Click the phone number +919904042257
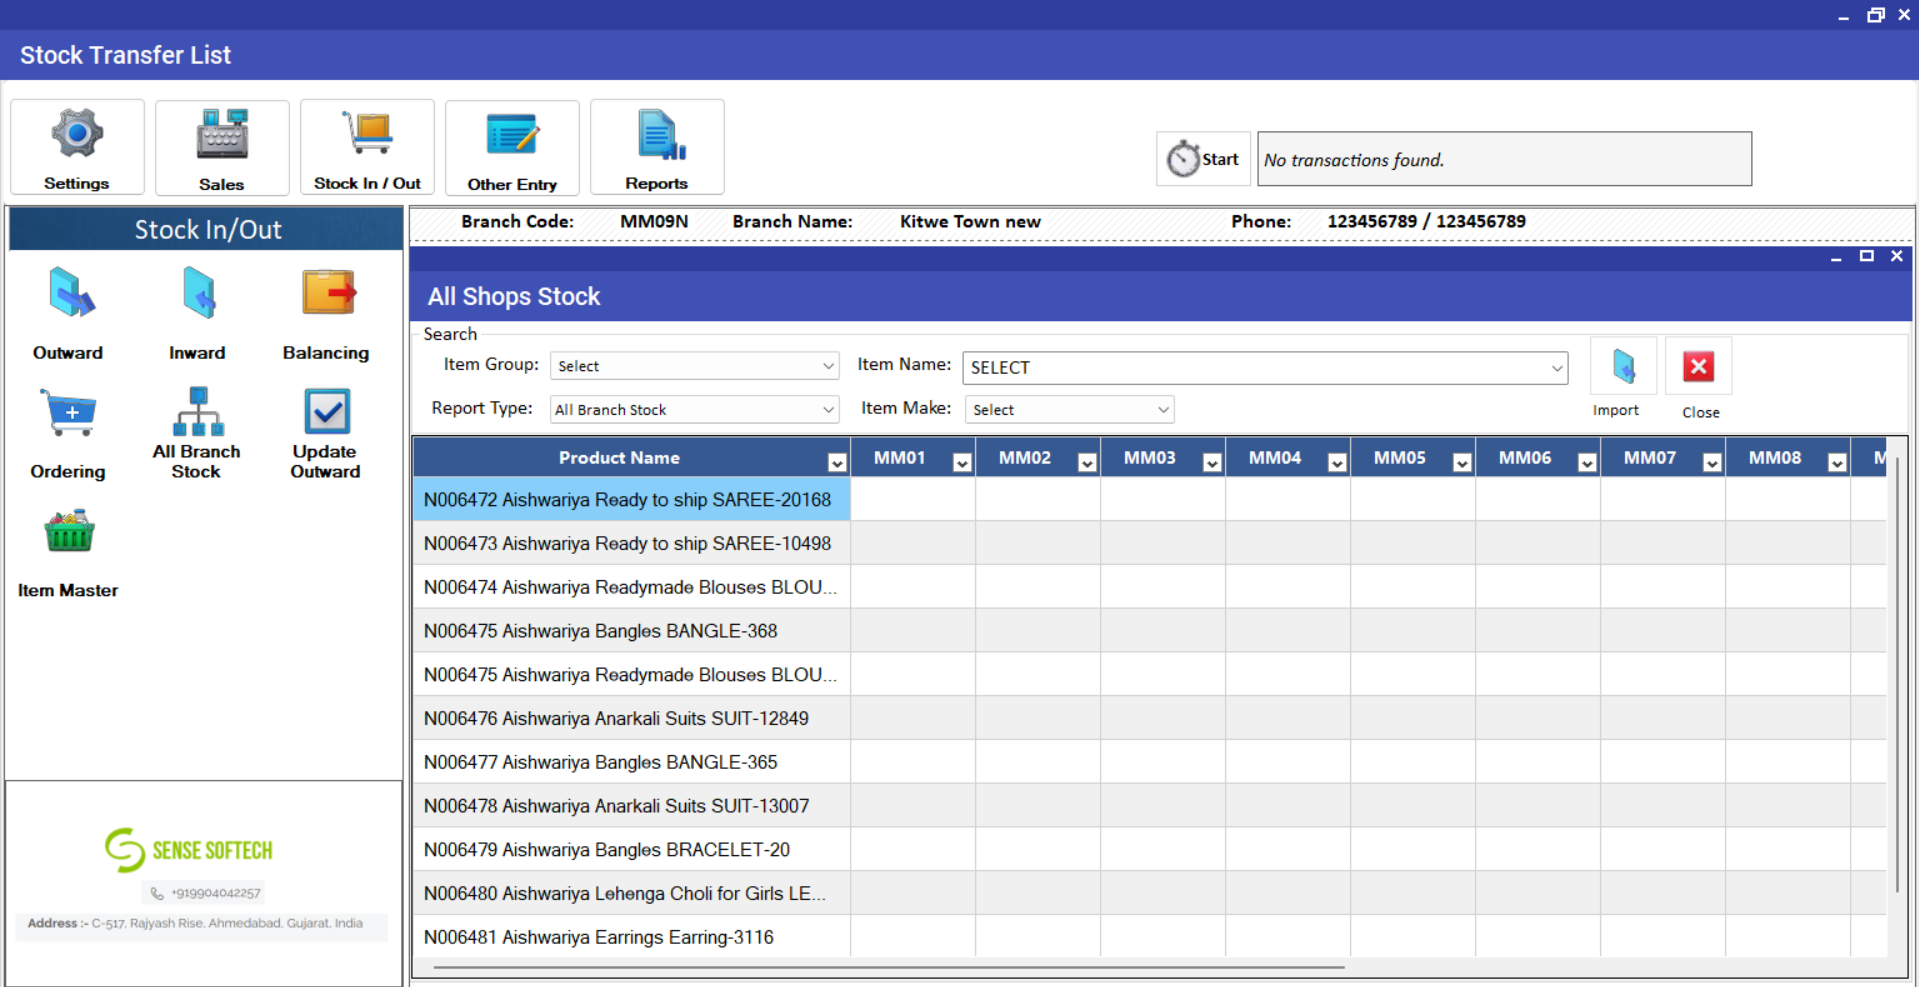Image resolution: width=1919 pixels, height=987 pixels. tap(215, 893)
